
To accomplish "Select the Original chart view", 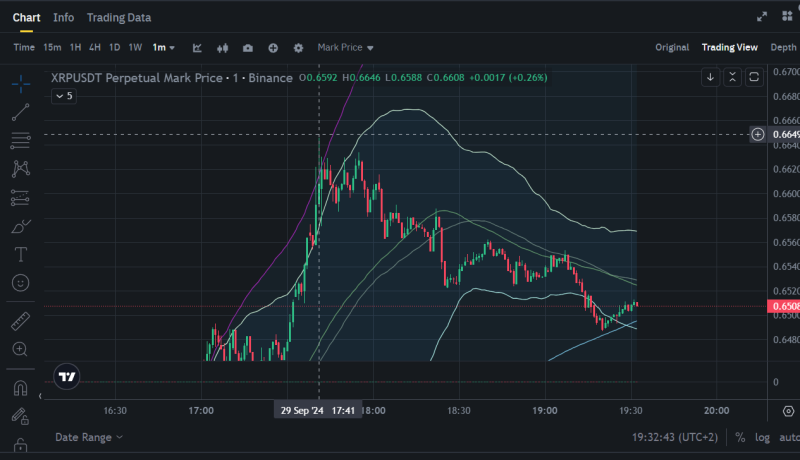I will click(672, 47).
